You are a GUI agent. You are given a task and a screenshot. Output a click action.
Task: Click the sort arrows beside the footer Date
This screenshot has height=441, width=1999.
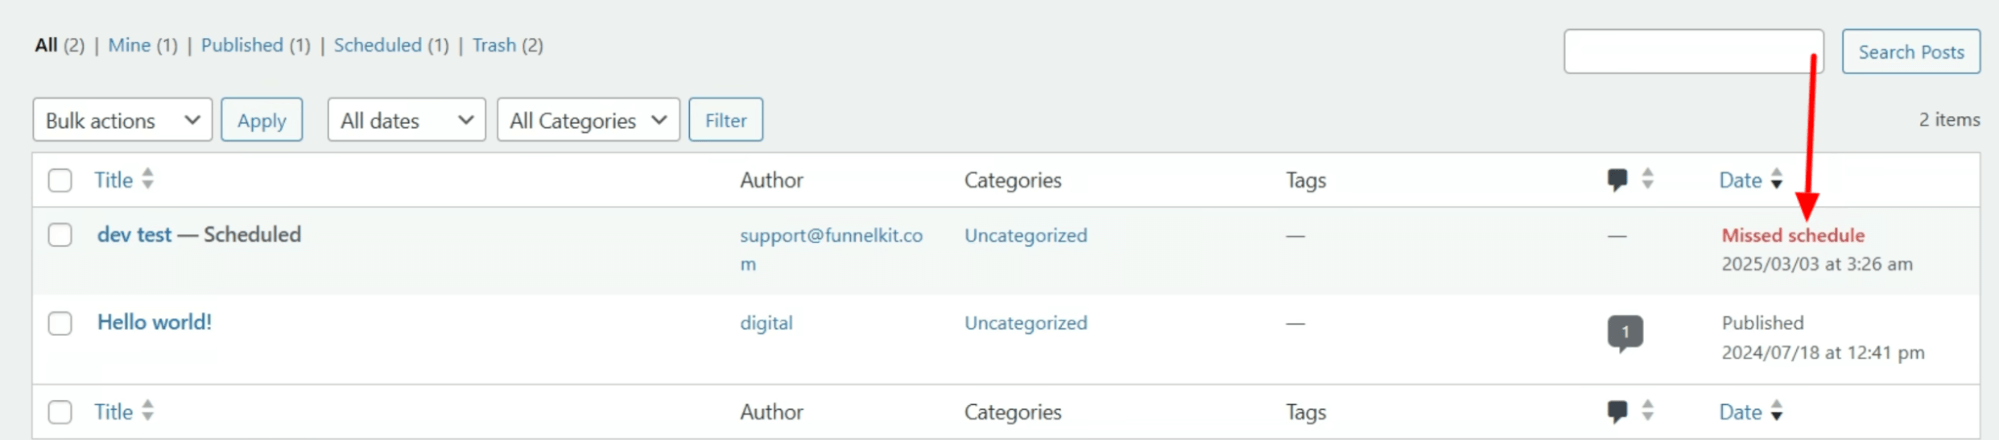tap(1776, 410)
